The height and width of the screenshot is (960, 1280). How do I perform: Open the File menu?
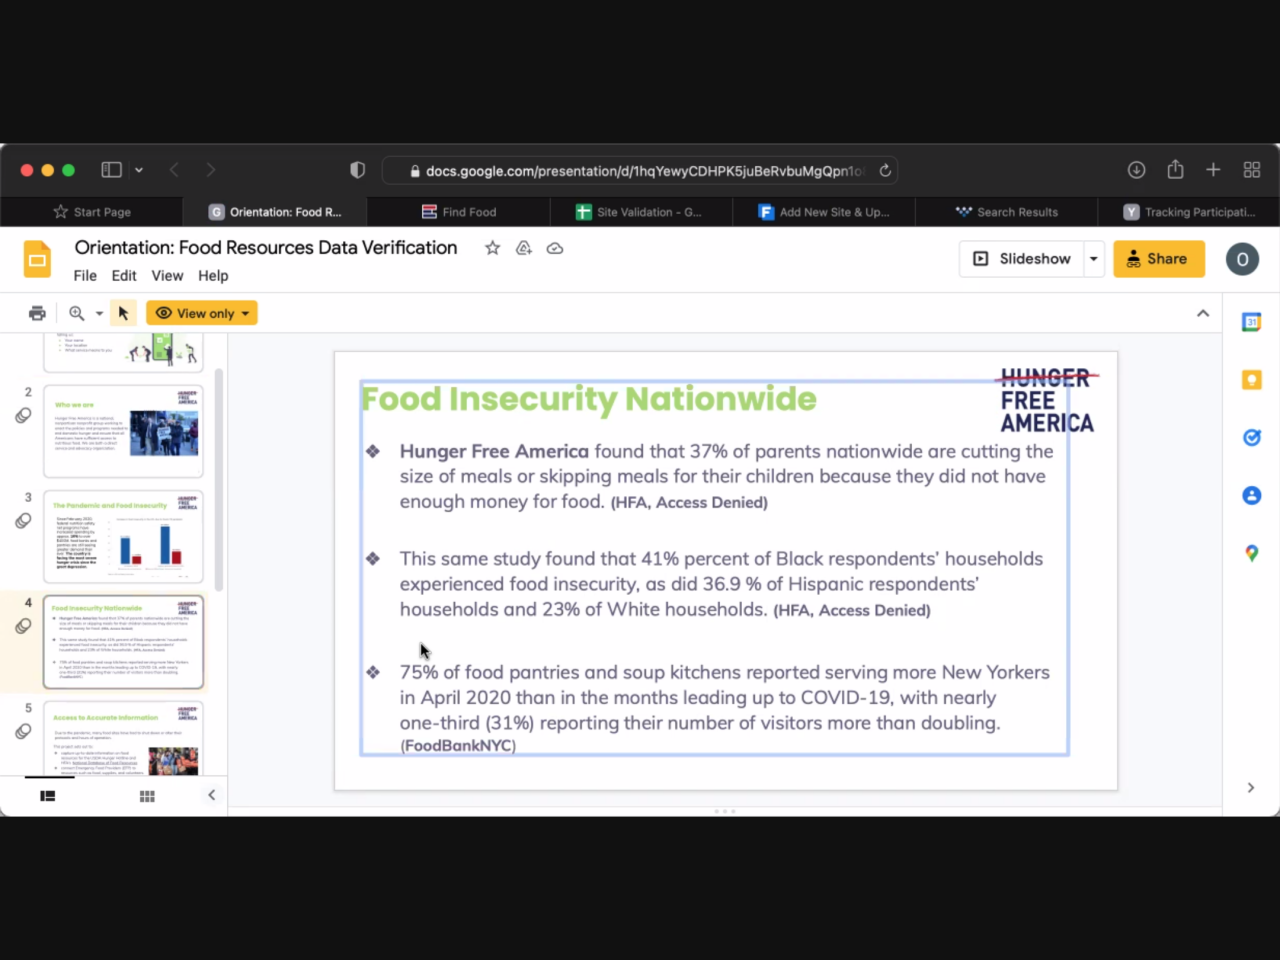[x=85, y=276]
